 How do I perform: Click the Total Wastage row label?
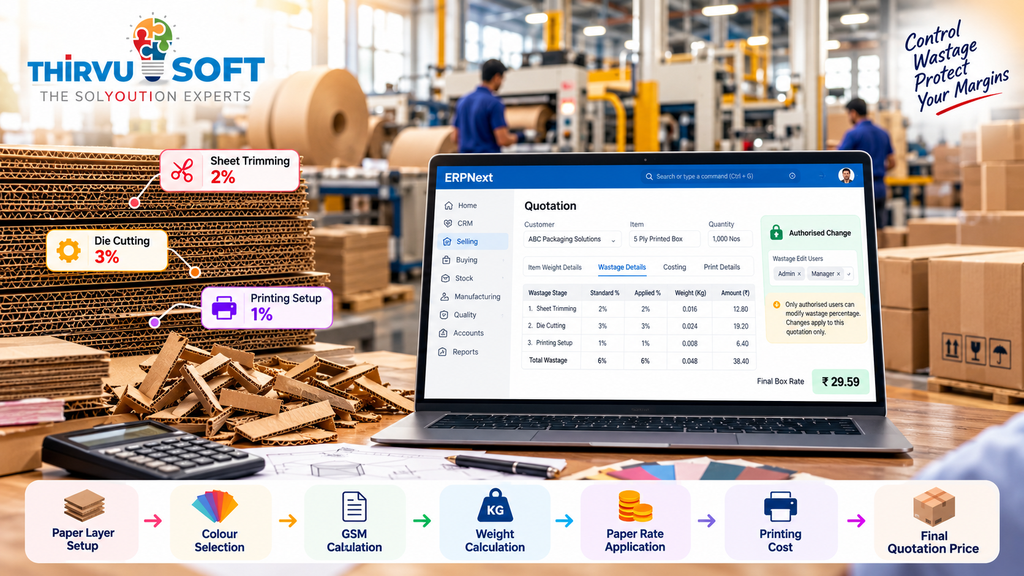click(x=547, y=360)
